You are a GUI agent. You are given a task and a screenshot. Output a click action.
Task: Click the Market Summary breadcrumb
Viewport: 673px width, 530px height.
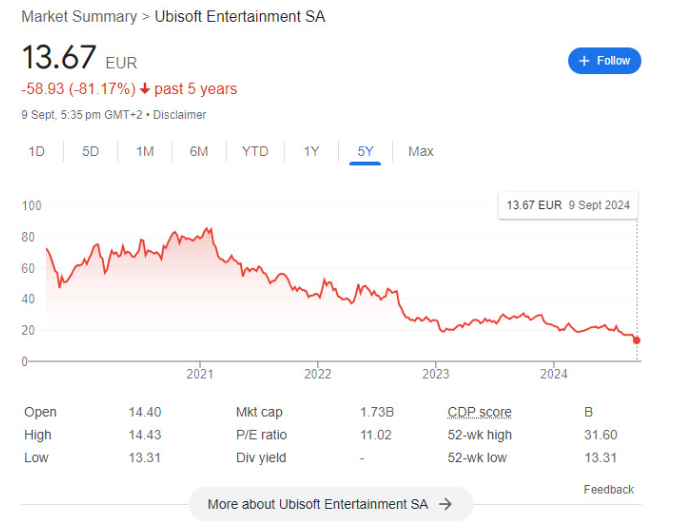[78, 17]
